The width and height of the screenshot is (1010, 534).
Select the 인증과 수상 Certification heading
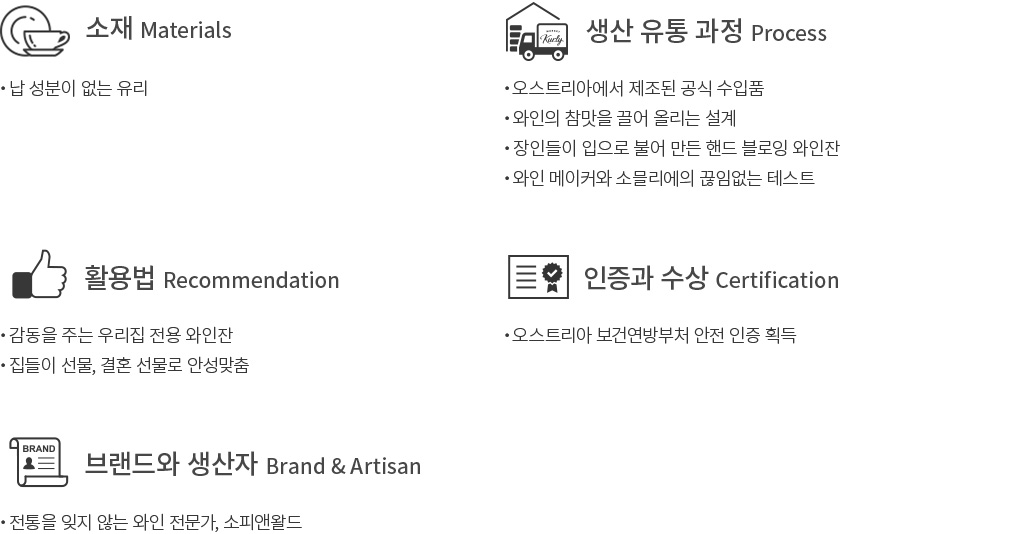711,279
